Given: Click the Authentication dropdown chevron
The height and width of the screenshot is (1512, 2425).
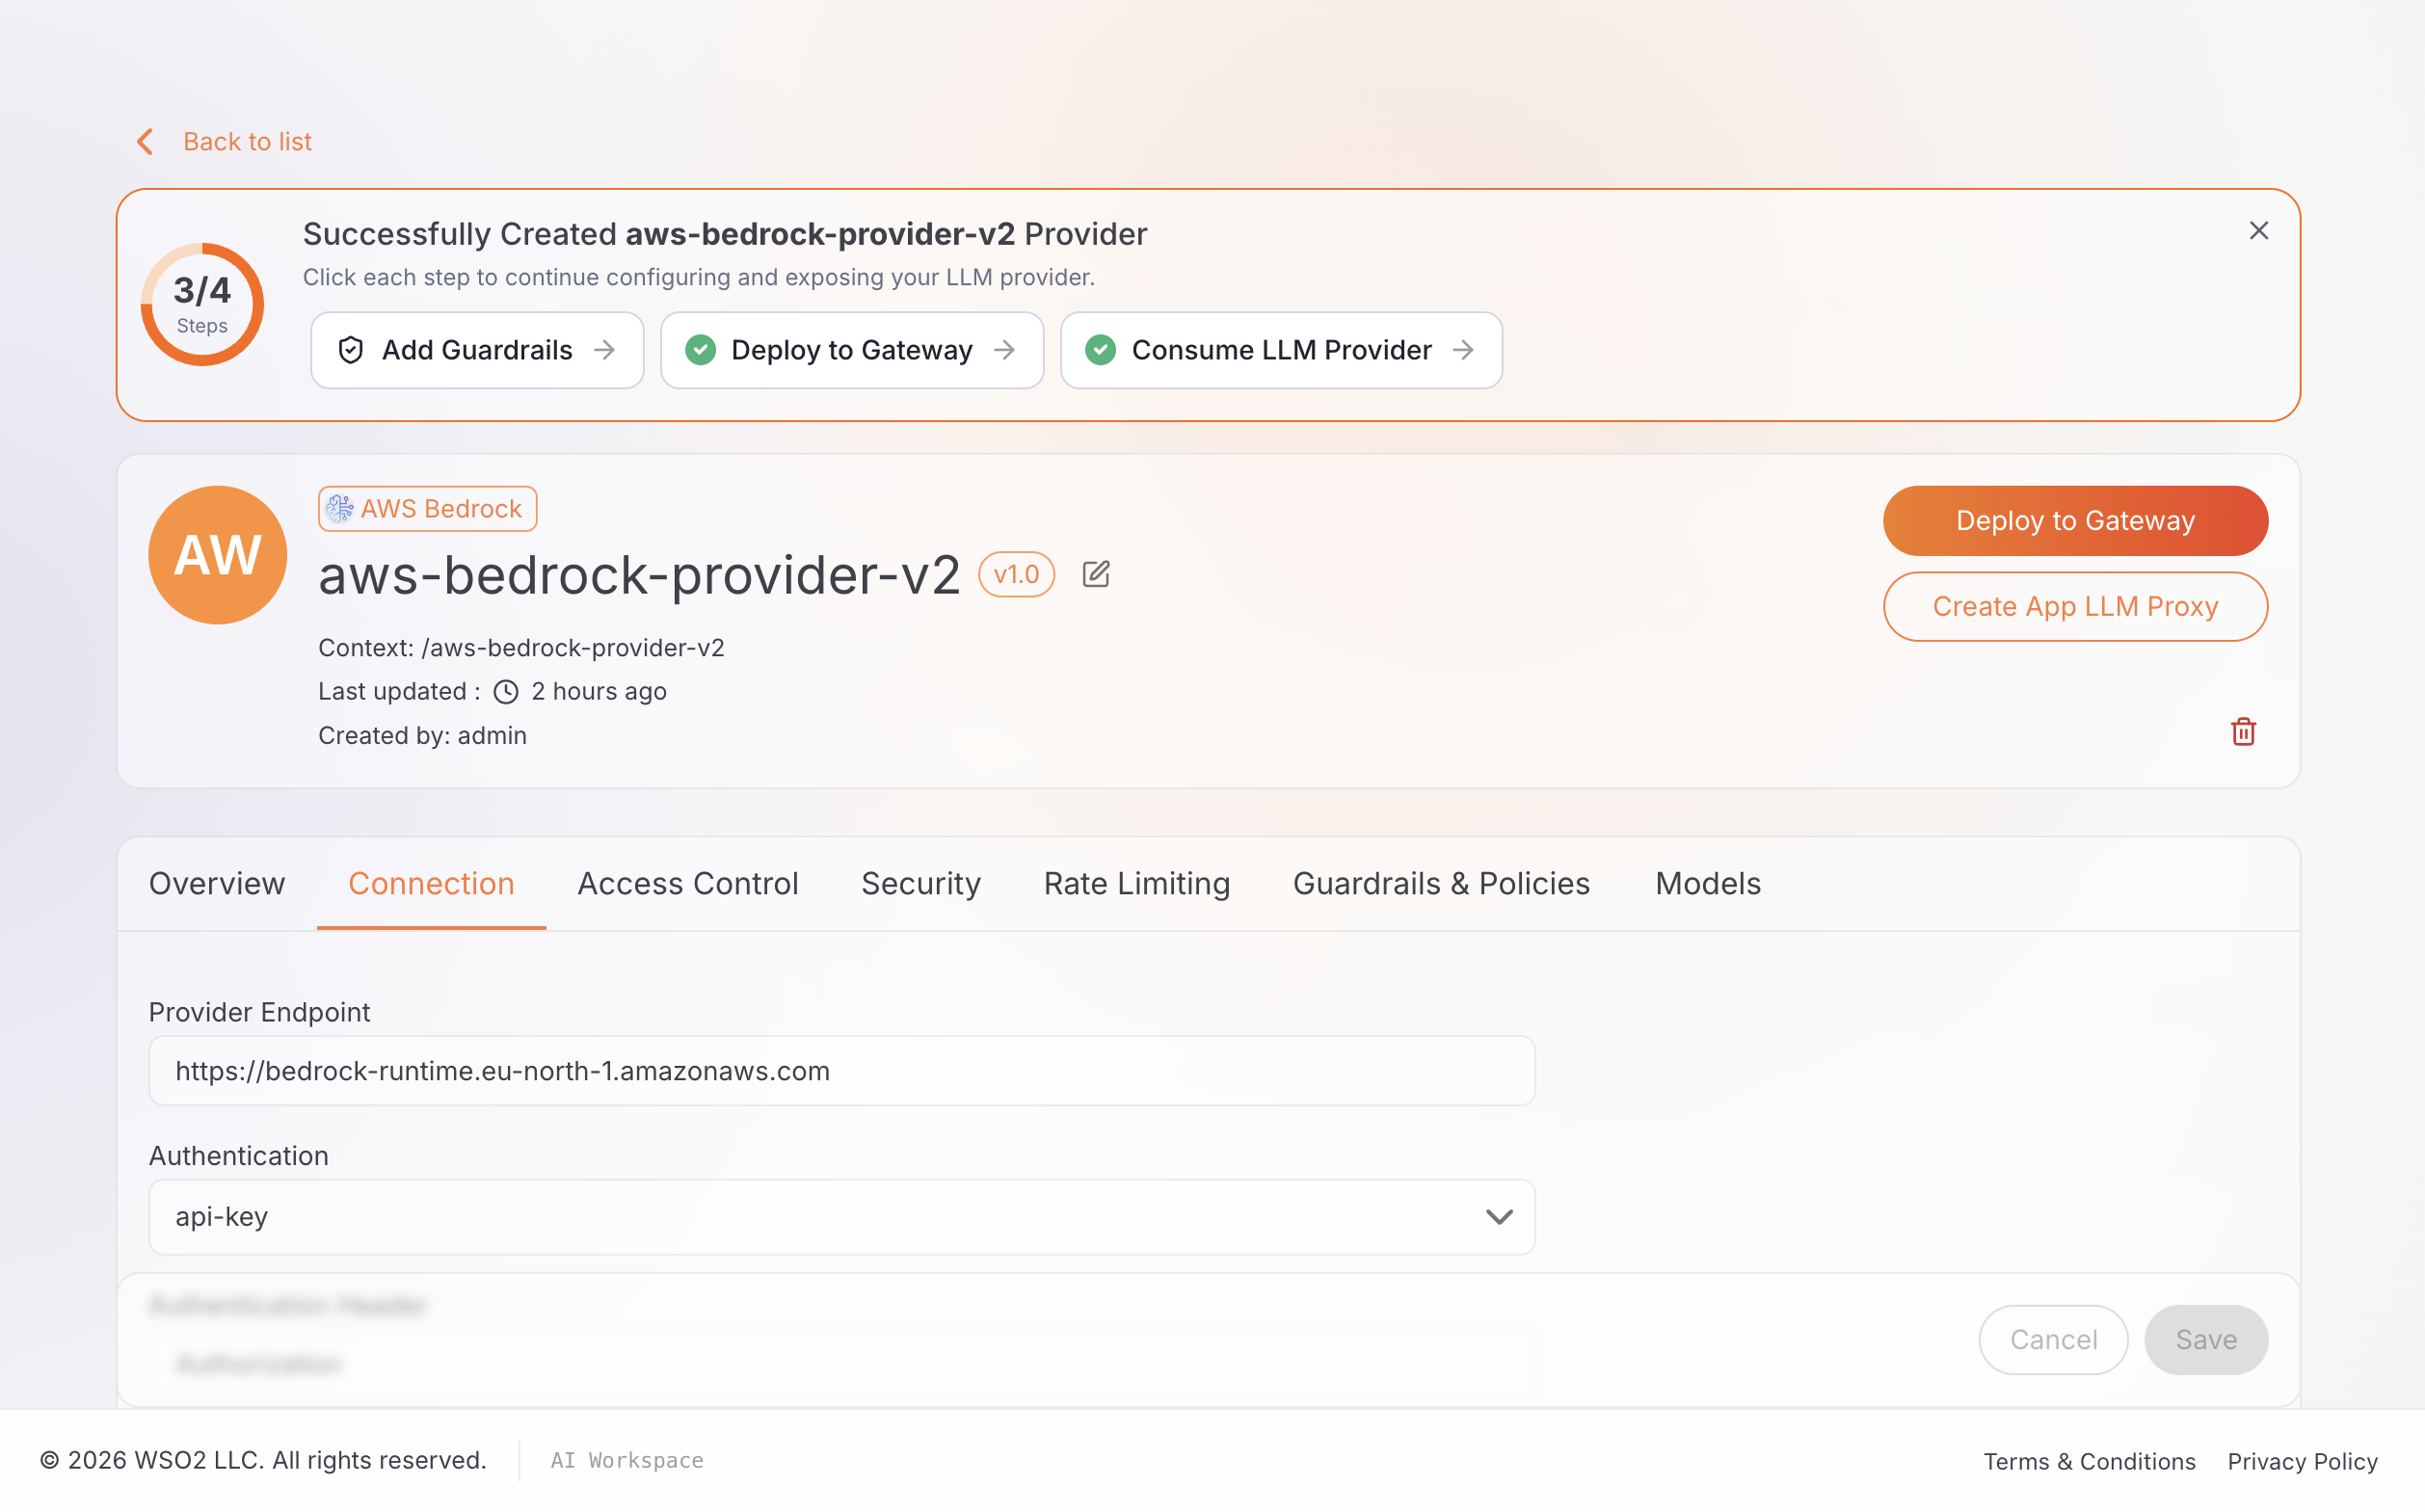Looking at the screenshot, I should [1499, 1217].
